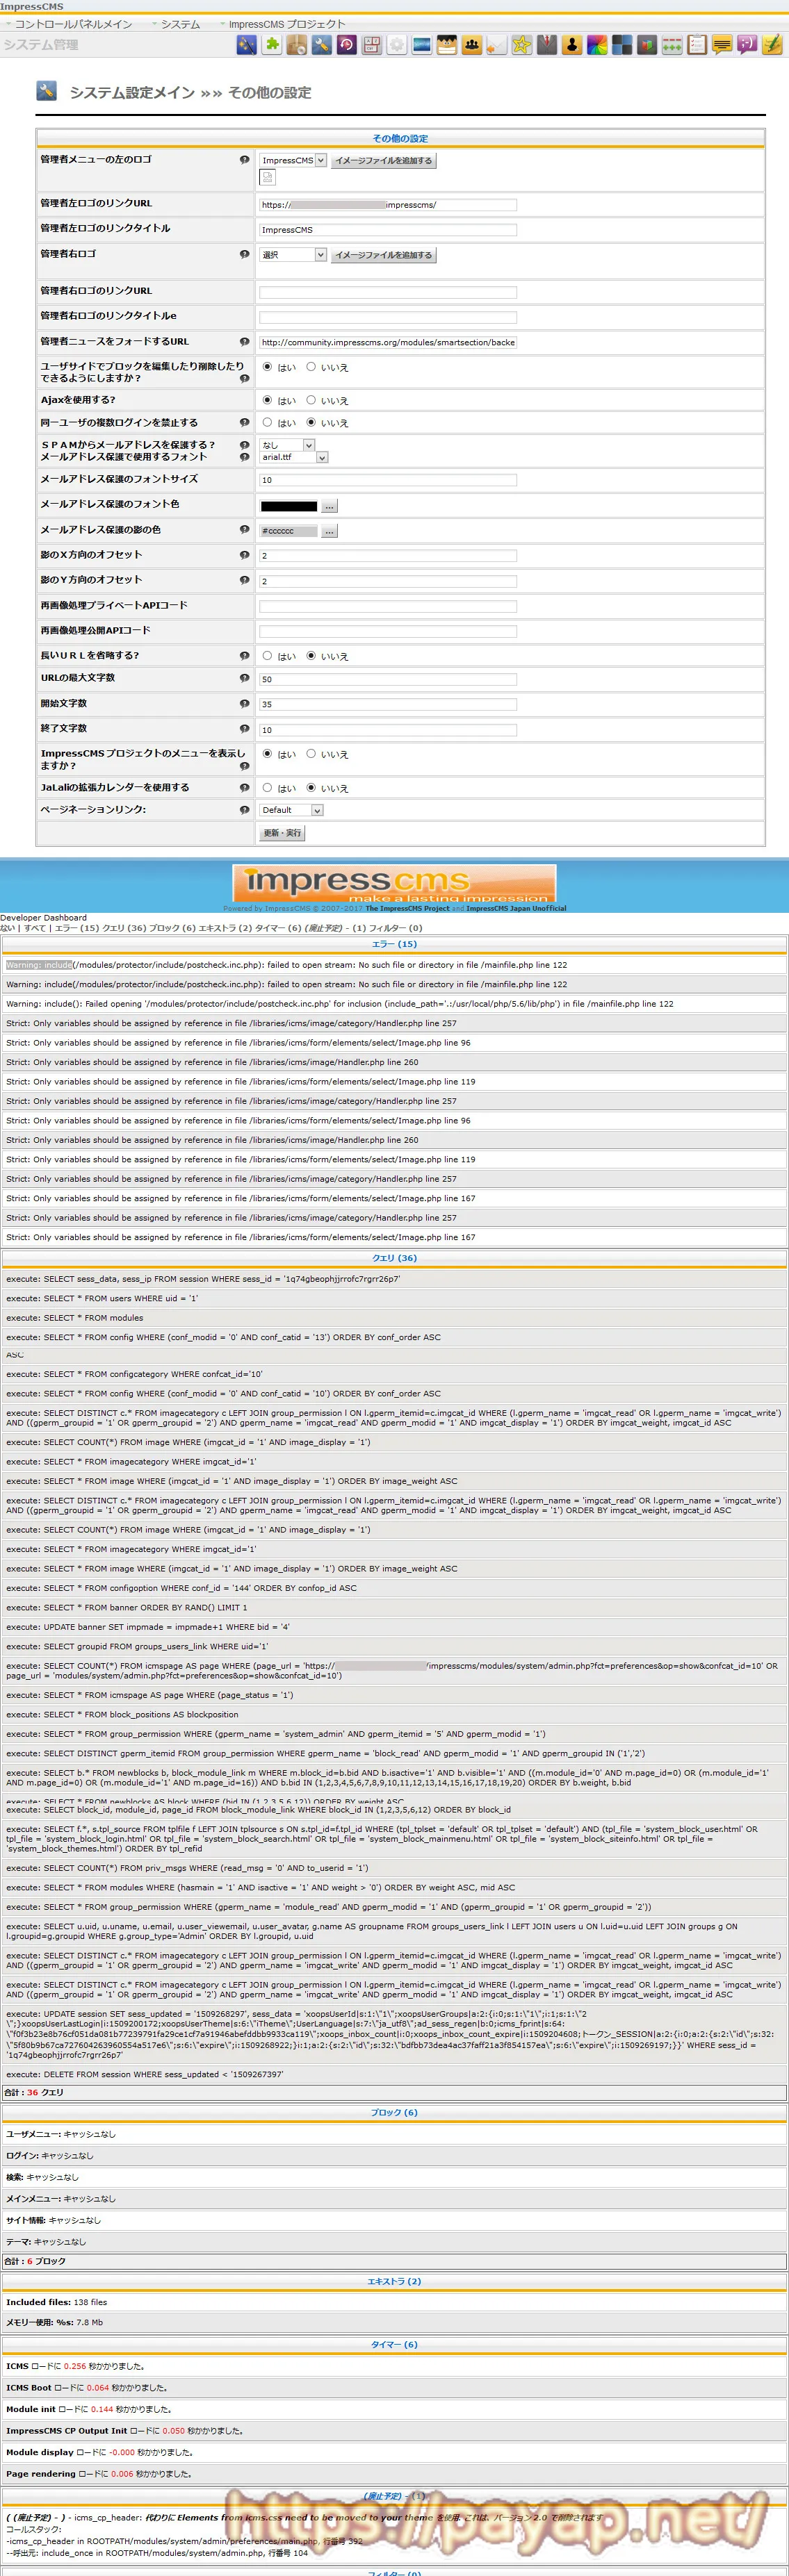Viewport: 789px width, 2576px height.
Task: Select はい for 同一ユーザの複数ログインを禁止する
Action: [267, 422]
